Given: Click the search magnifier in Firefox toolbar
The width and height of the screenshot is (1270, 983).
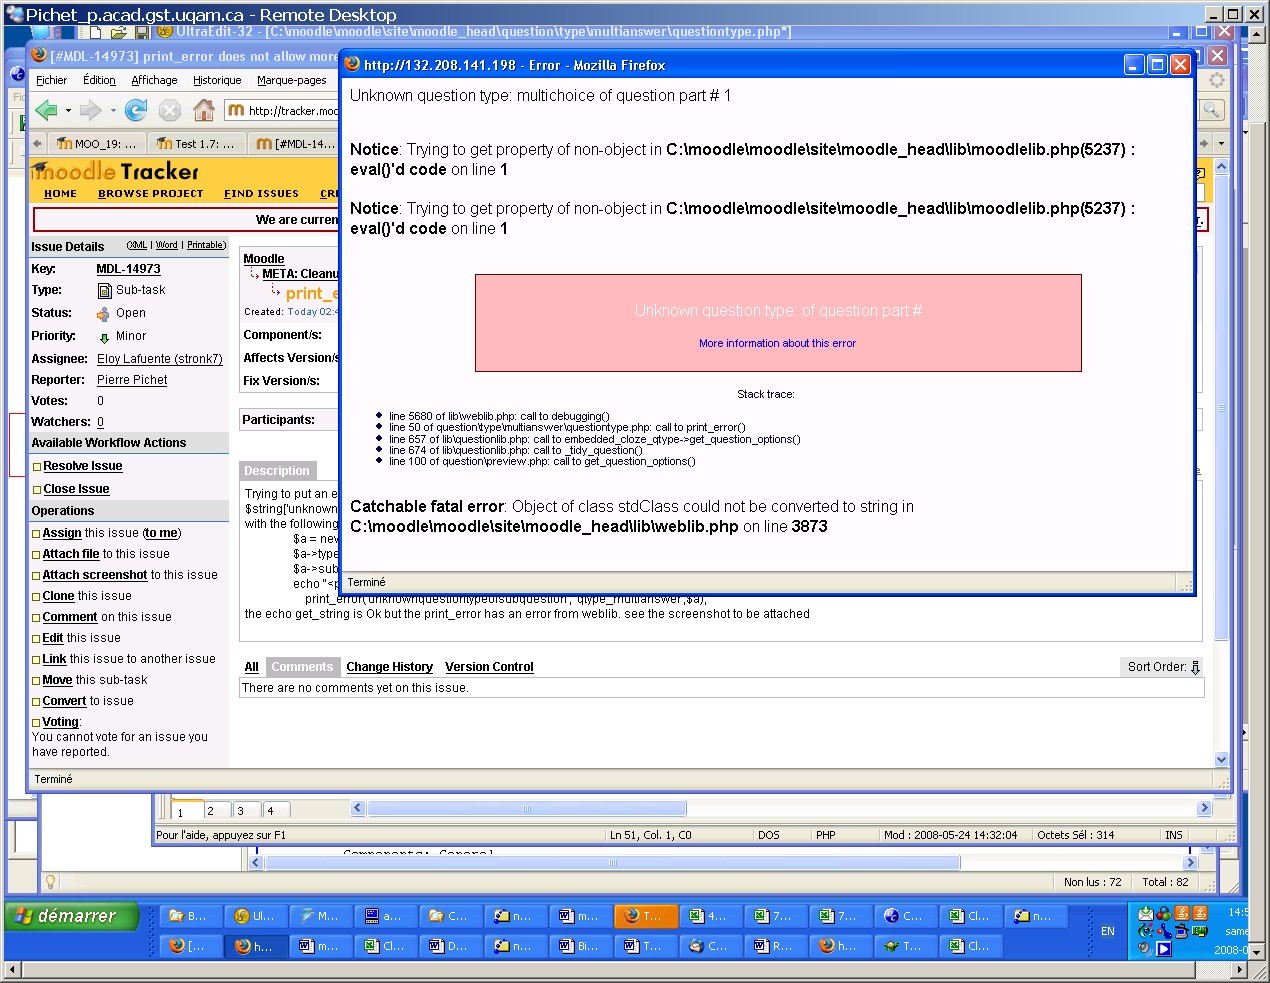Looking at the screenshot, I should [1212, 109].
